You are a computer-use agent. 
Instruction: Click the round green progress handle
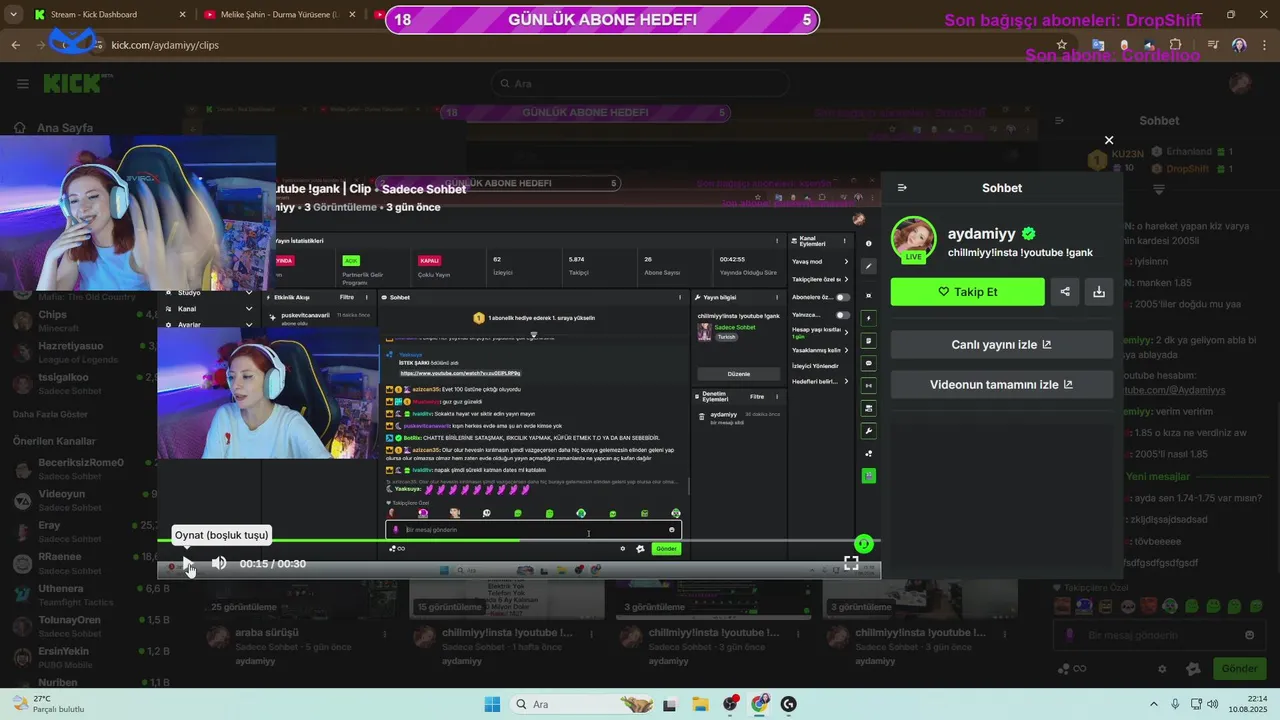coord(864,543)
